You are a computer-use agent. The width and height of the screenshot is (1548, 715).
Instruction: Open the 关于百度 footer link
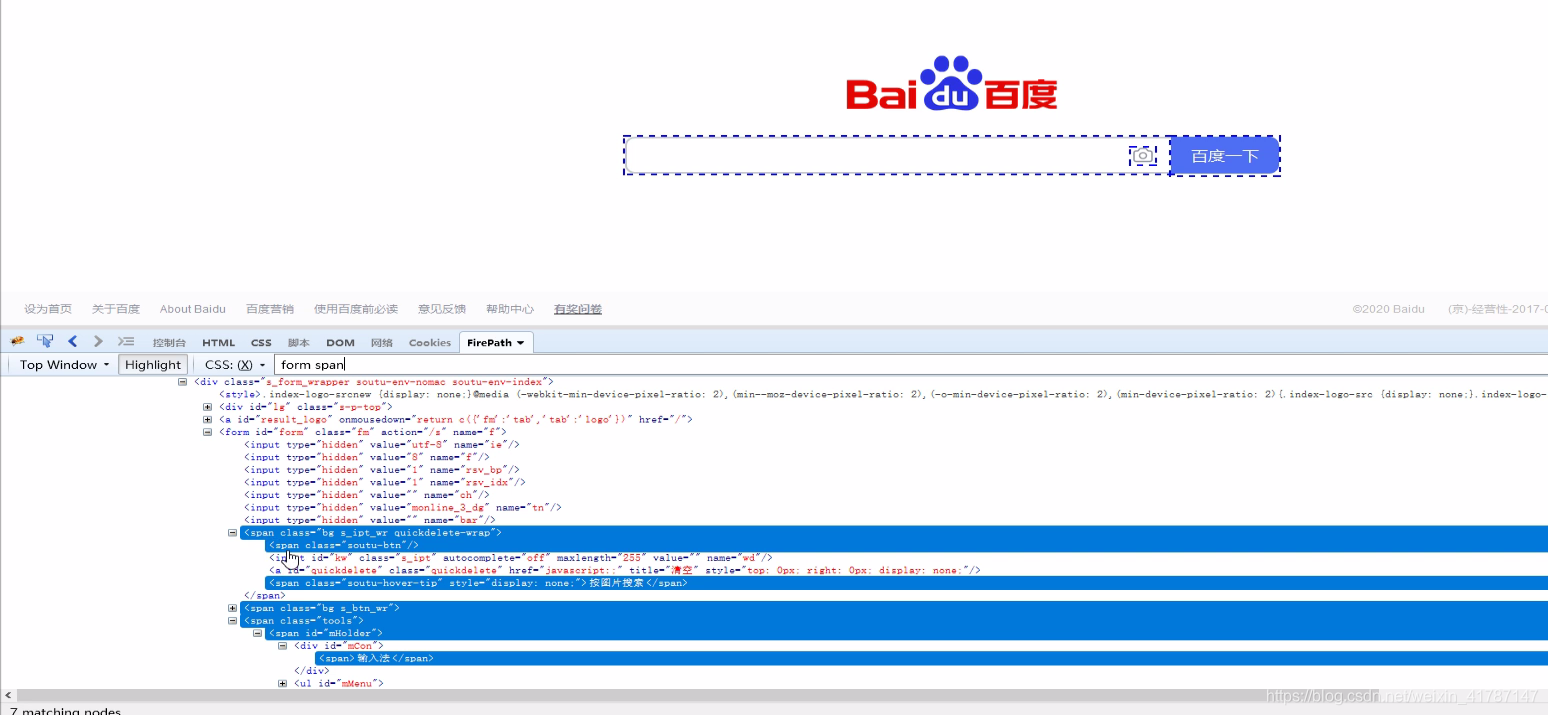coord(116,309)
